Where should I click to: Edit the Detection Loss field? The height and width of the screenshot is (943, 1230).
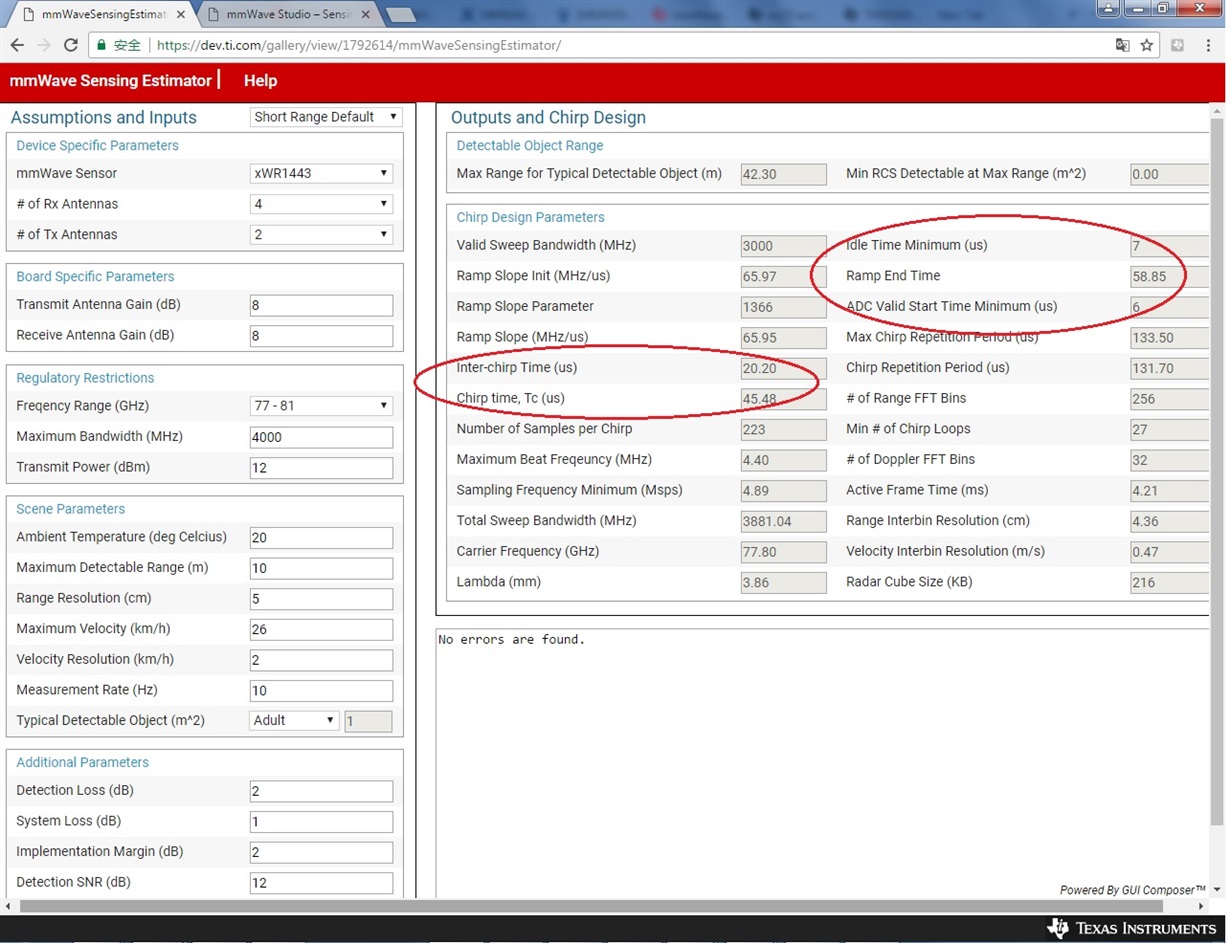coord(321,791)
